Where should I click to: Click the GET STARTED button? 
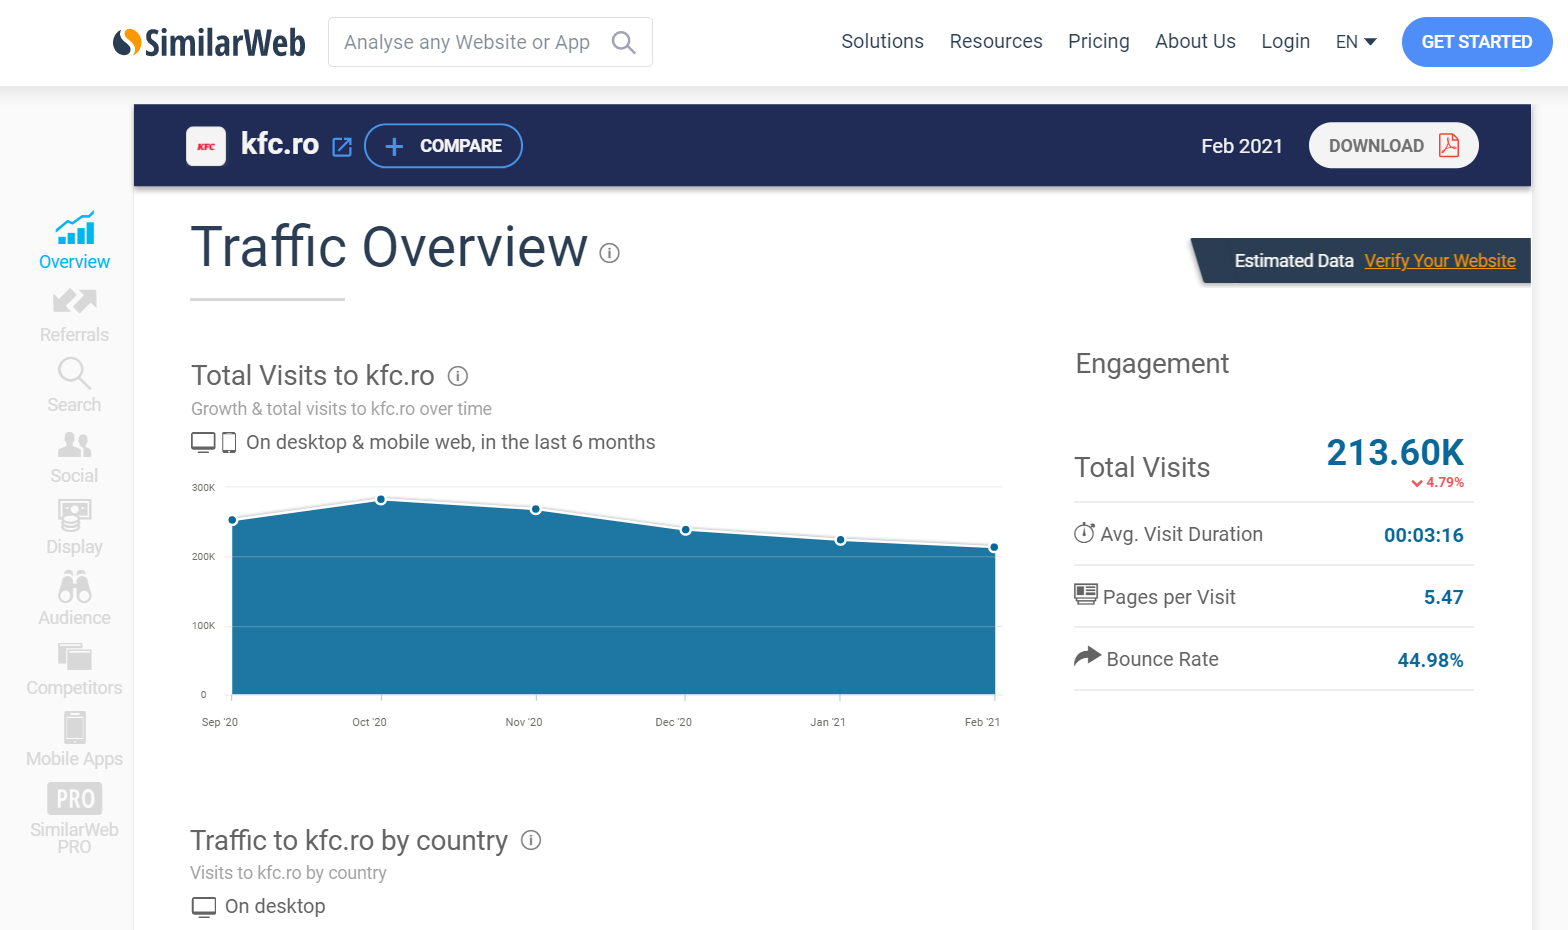(1477, 42)
